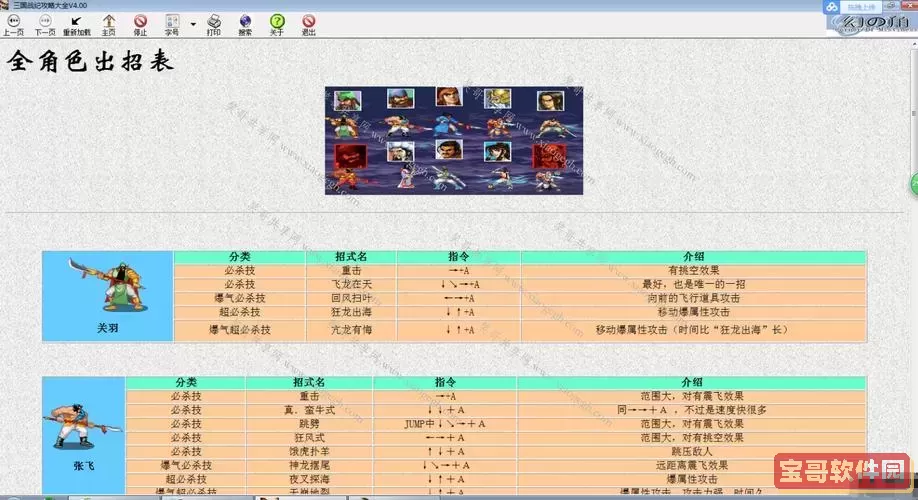Stop loading with the 停止 icon
918x500 pixels.
coord(140,25)
